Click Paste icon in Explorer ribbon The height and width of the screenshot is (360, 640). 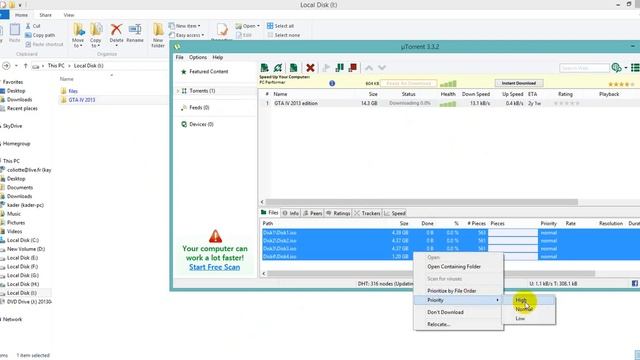15,33
